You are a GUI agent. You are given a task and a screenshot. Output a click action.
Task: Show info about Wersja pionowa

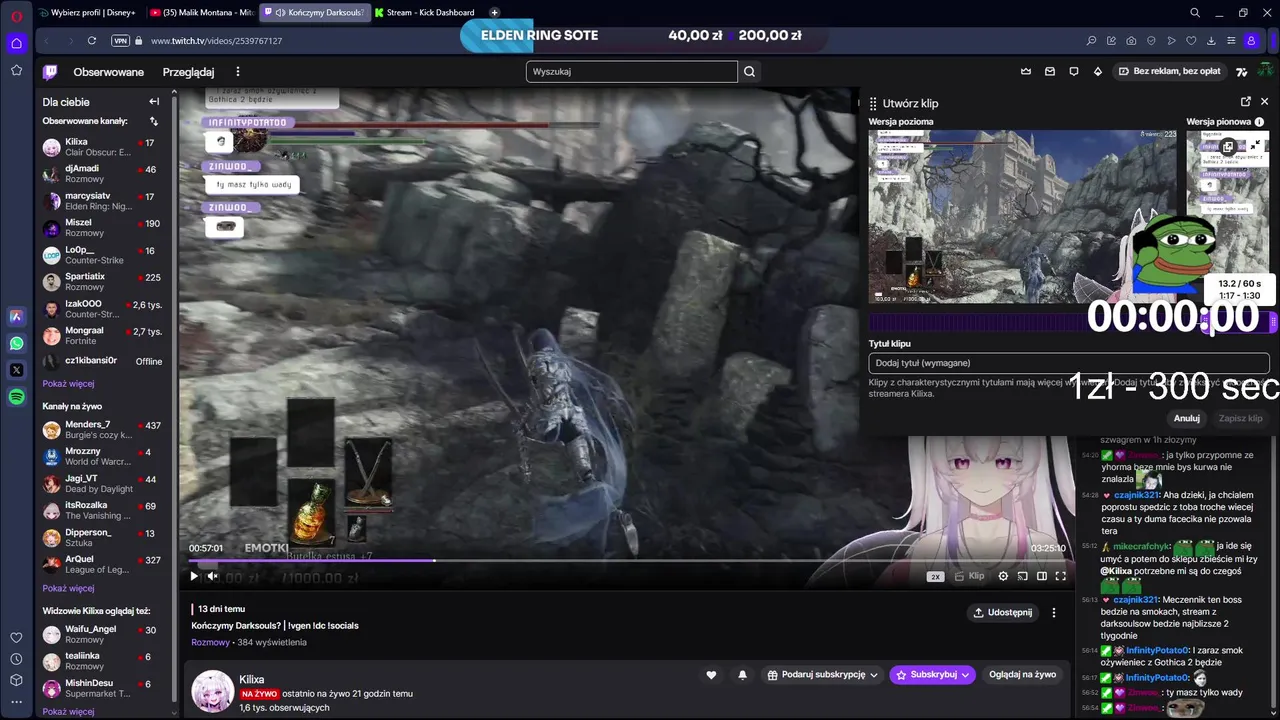point(1259,122)
